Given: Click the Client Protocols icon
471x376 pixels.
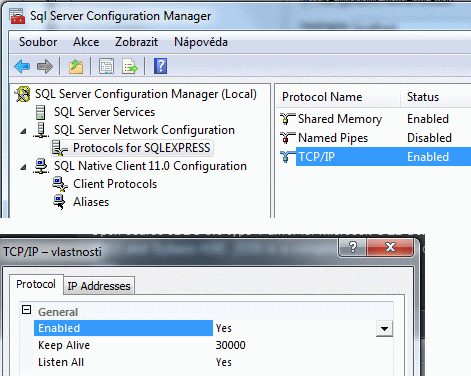Looking at the screenshot, I should (x=60, y=184).
